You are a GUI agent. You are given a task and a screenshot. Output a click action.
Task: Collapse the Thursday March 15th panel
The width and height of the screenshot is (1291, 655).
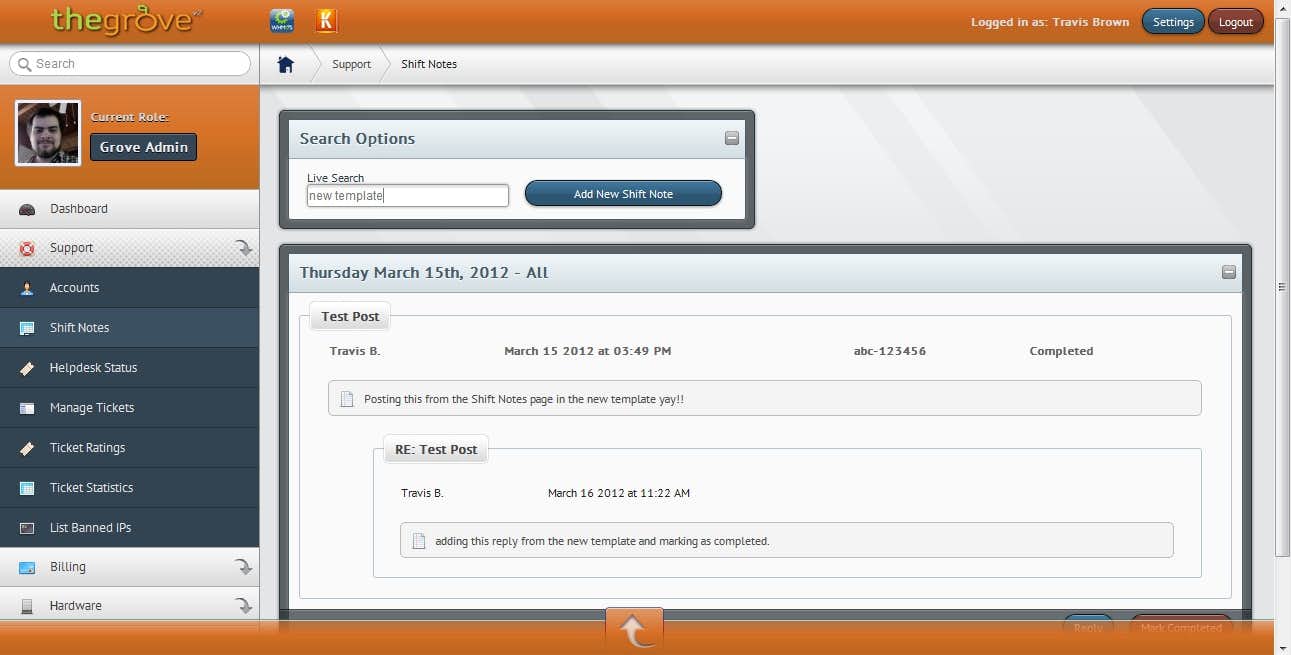[x=1229, y=272]
